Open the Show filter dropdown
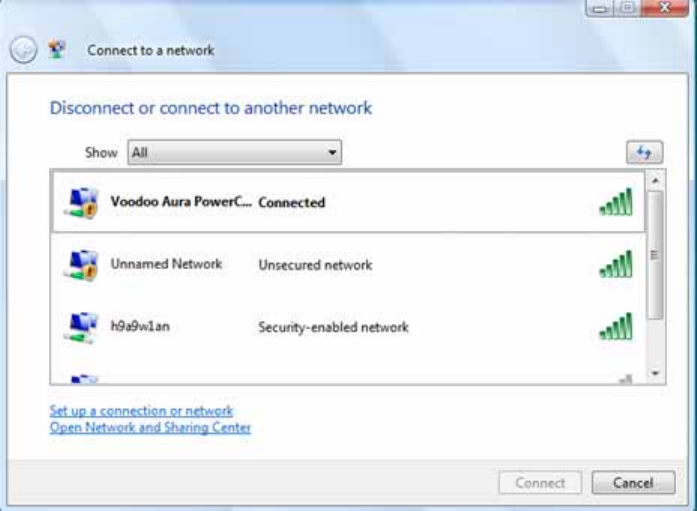This screenshot has height=511, width=697. coord(234,153)
